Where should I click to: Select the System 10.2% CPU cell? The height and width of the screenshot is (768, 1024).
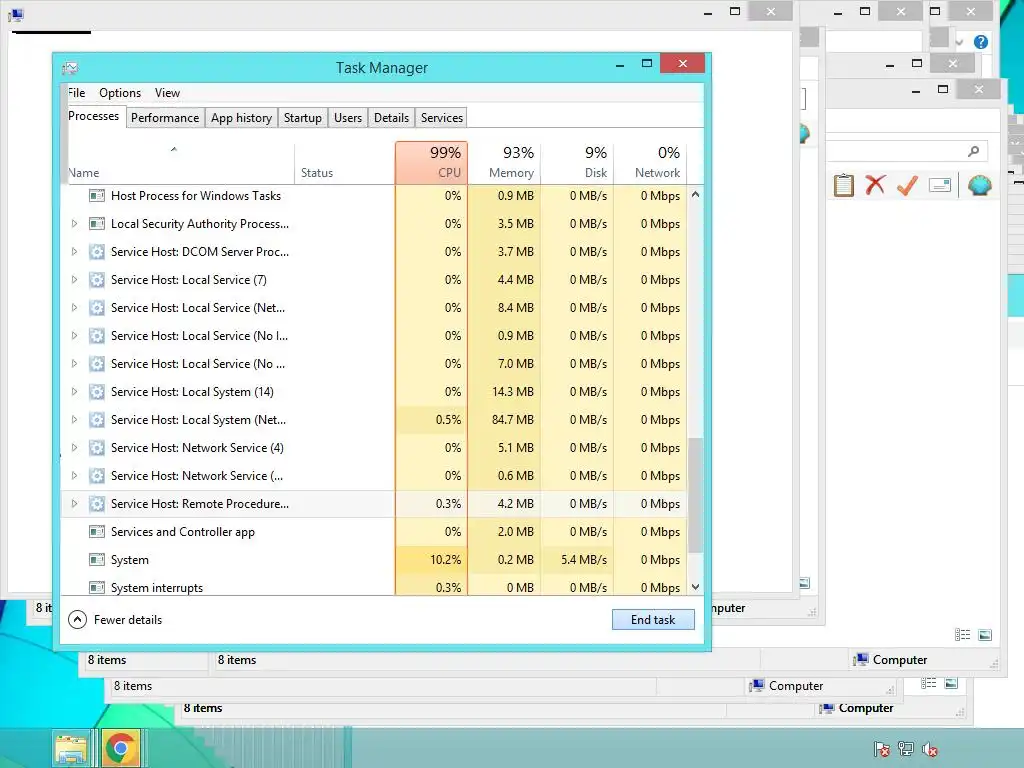tap(431, 560)
